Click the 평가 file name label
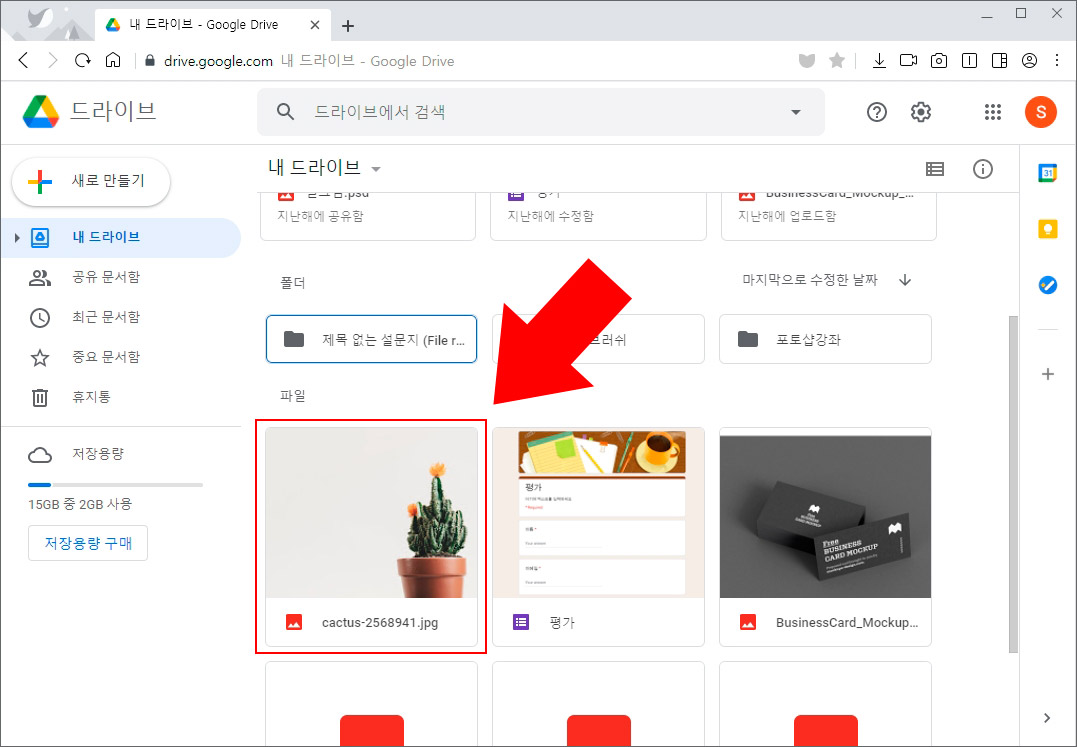This screenshot has width=1077, height=747. (562, 623)
